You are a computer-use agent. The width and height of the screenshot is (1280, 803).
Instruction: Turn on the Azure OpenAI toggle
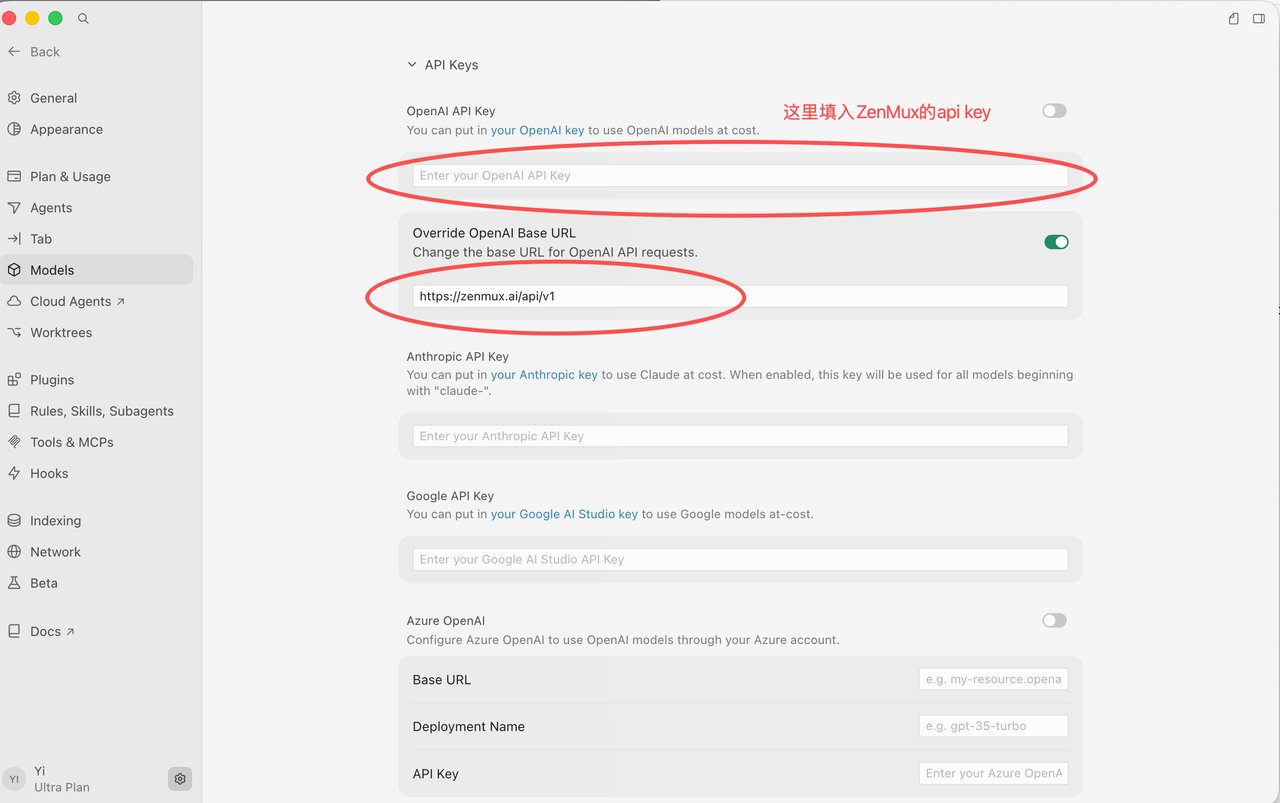[1054, 620]
